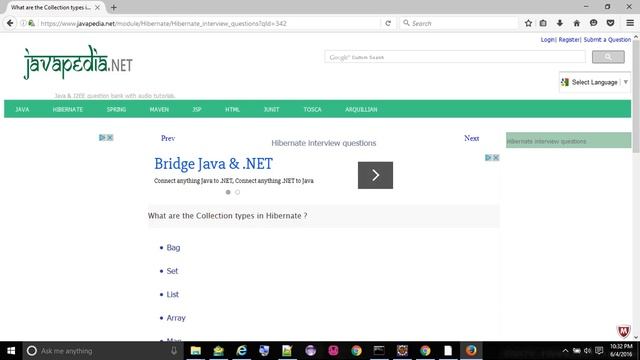
Task: Click the Bag list item
Action: coord(173,247)
